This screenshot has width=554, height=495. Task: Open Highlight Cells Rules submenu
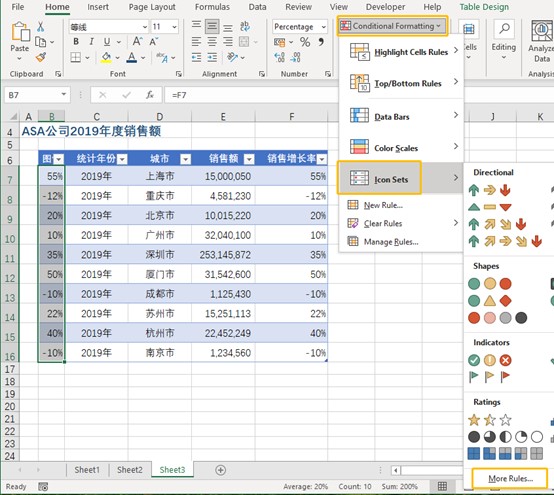point(401,52)
